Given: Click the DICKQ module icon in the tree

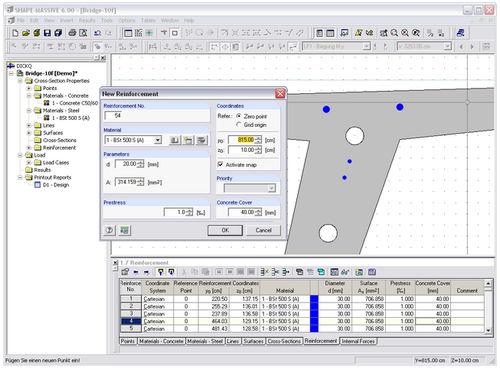Looking at the screenshot, I should 11,66.
